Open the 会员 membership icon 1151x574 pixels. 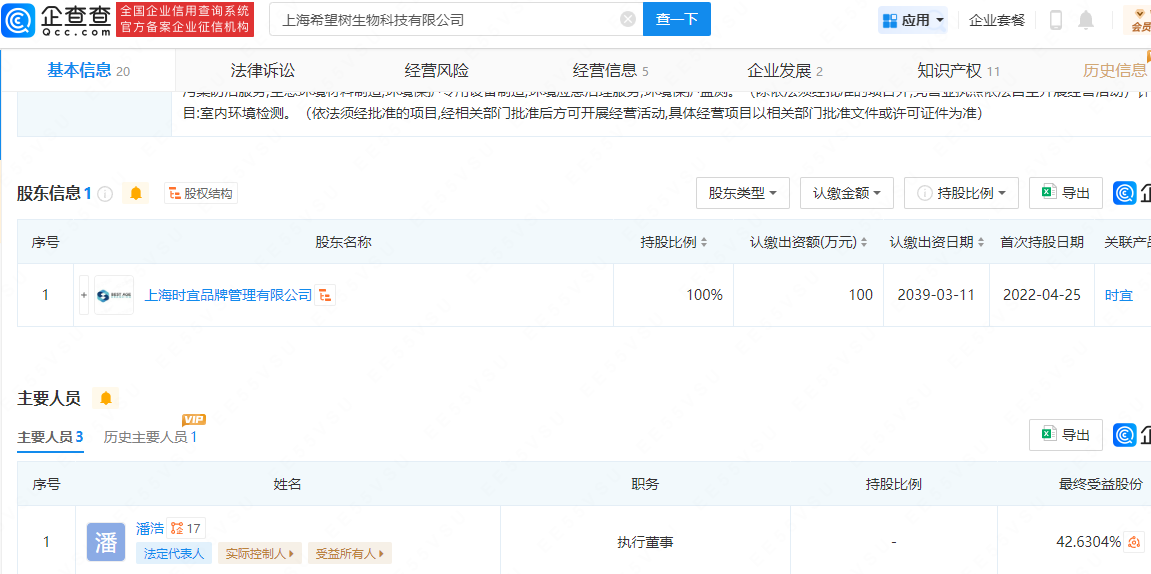click(1139, 21)
